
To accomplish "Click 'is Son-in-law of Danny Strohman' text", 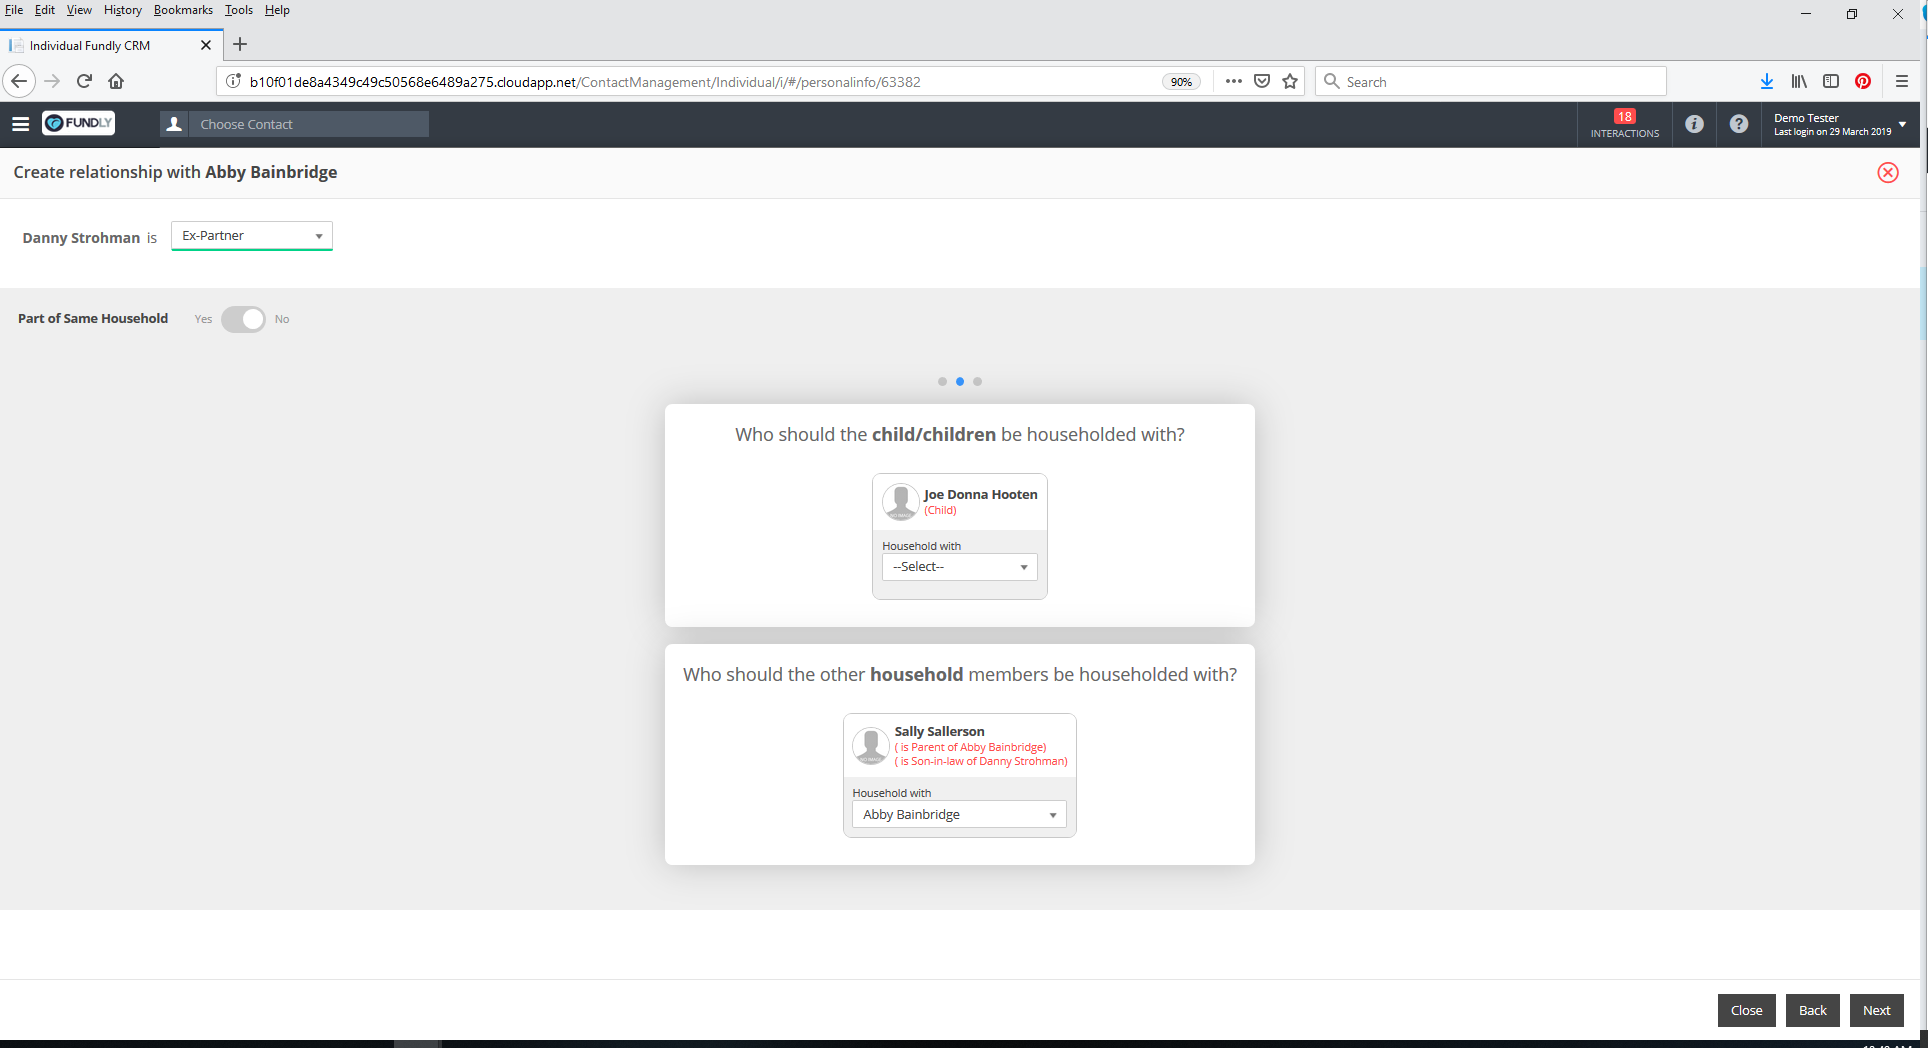I will coord(981,761).
